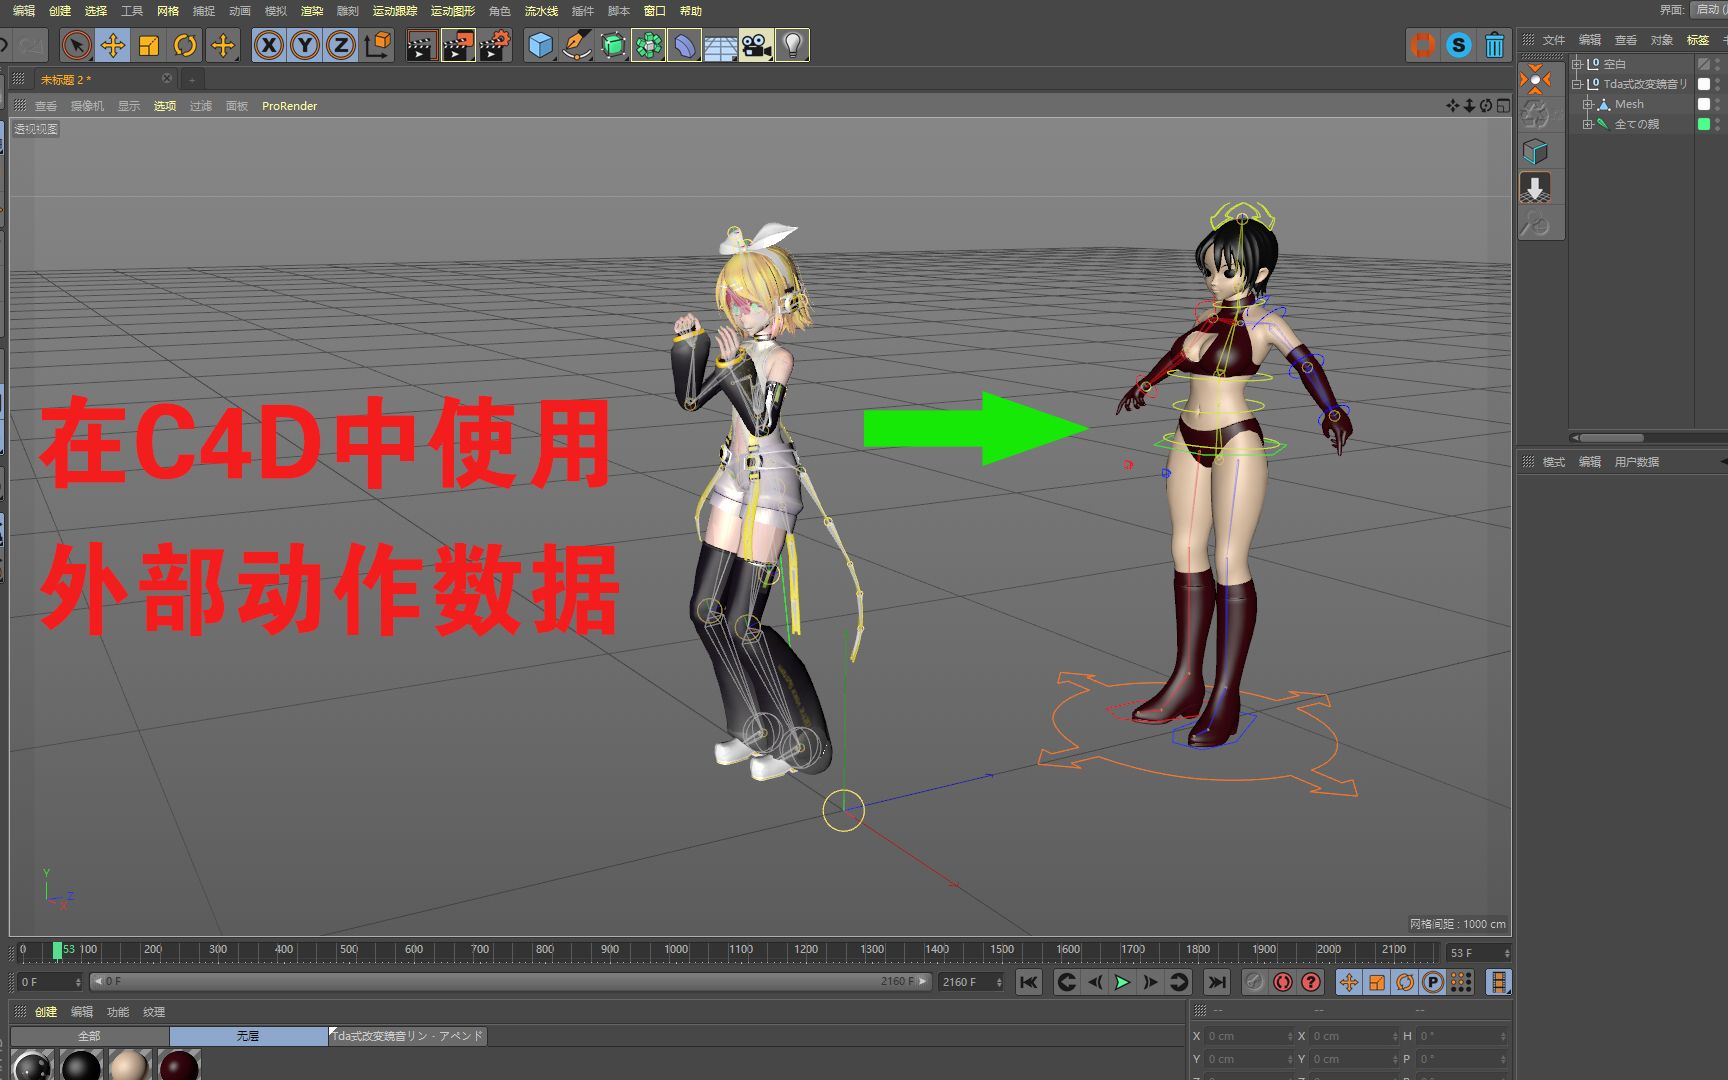Activate the Rotate tool in top toolbar
1728x1080 pixels.
(185, 45)
